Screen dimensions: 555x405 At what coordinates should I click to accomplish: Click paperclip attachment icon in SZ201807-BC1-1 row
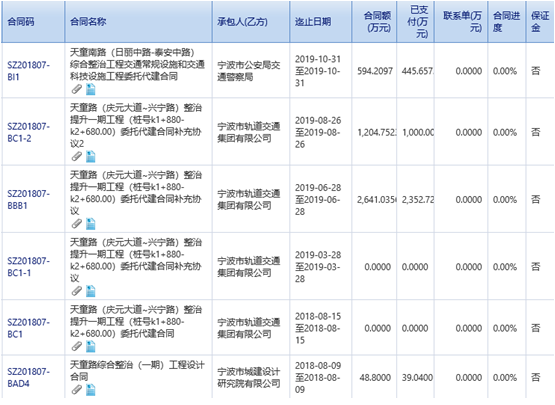76,291
